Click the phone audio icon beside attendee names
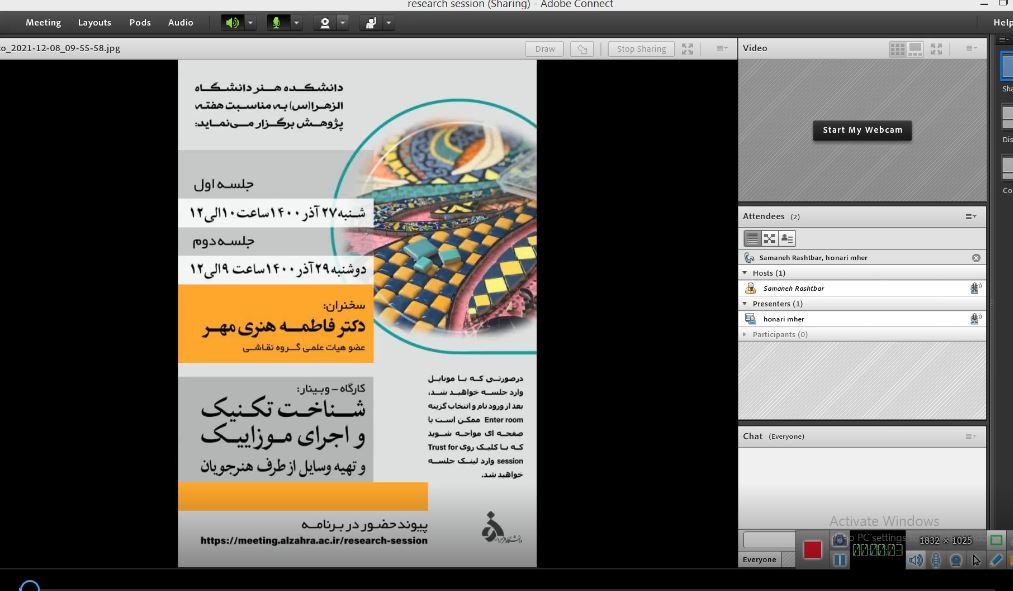The height and width of the screenshot is (591, 1013). (x=749, y=258)
